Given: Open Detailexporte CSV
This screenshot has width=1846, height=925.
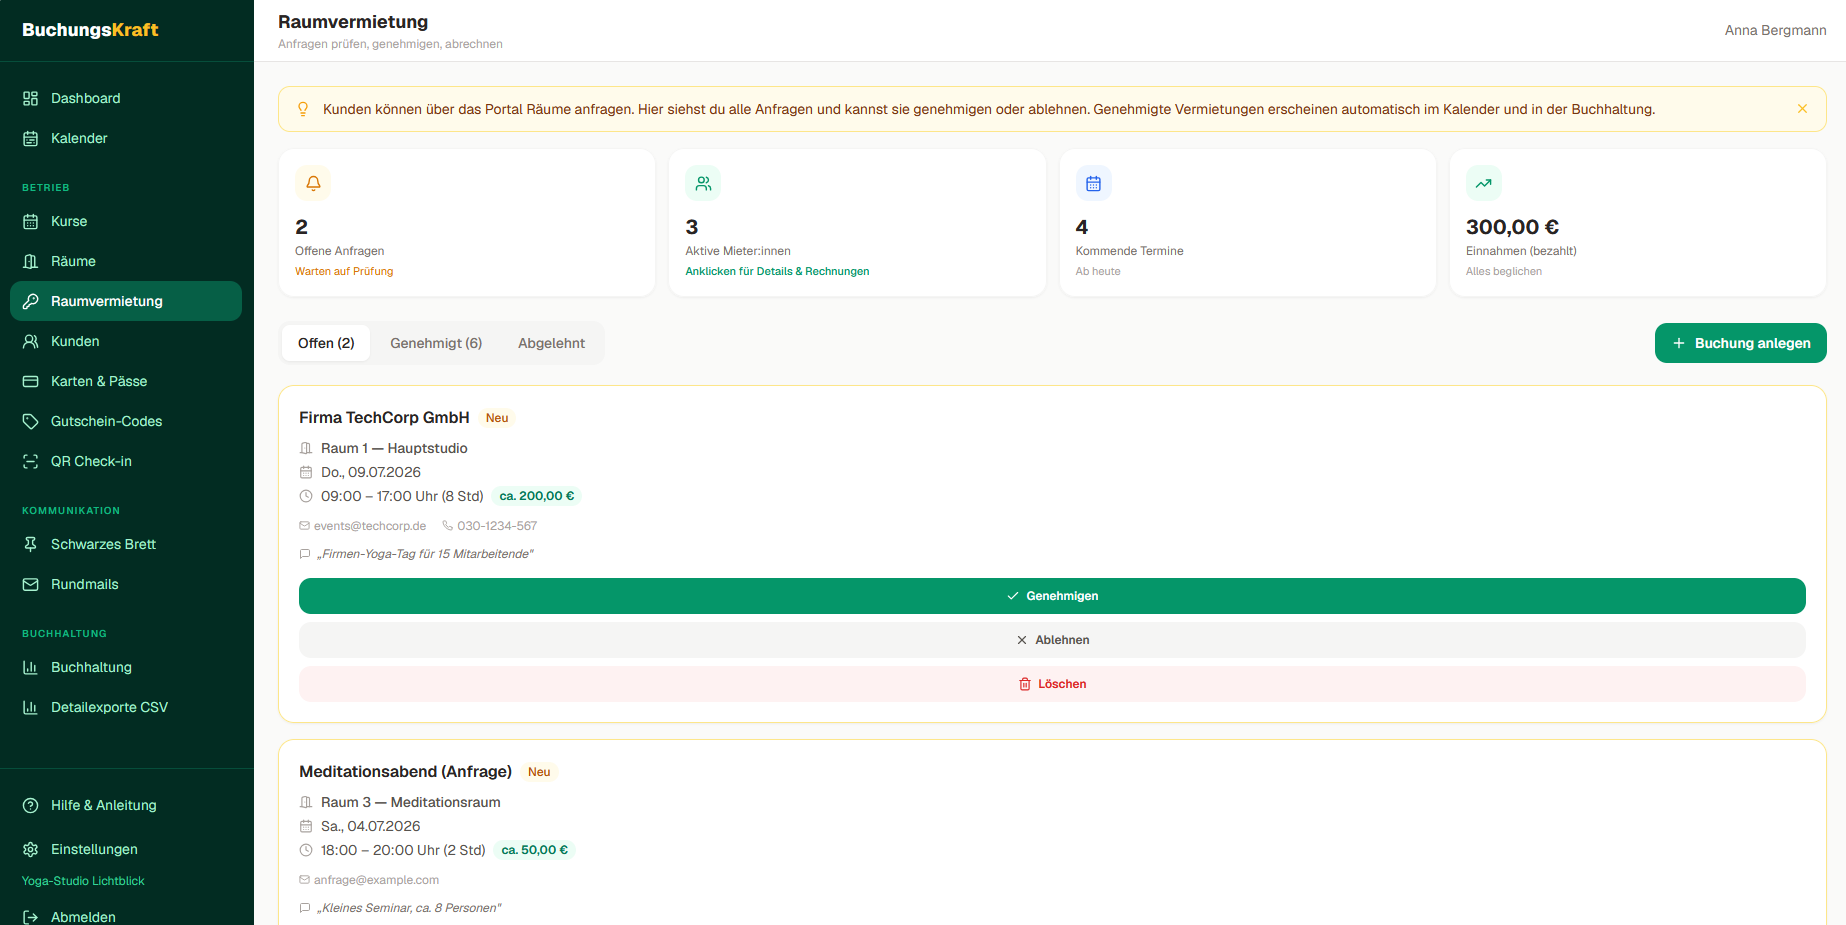Looking at the screenshot, I should 126,707.
